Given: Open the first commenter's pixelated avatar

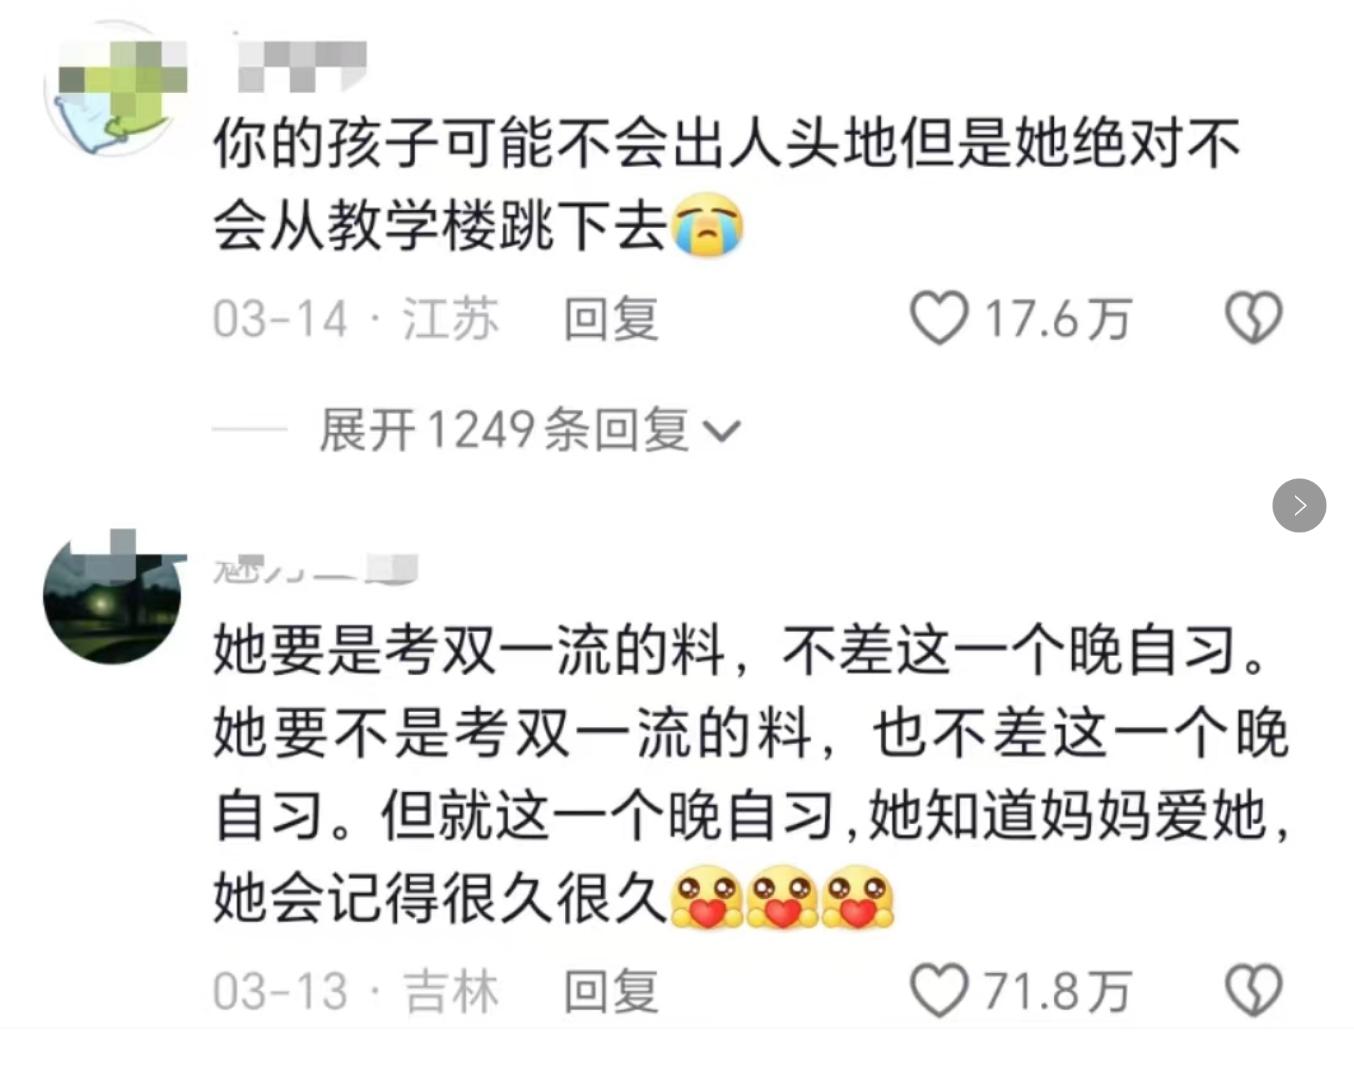Looking at the screenshot, I should [116, 89].
